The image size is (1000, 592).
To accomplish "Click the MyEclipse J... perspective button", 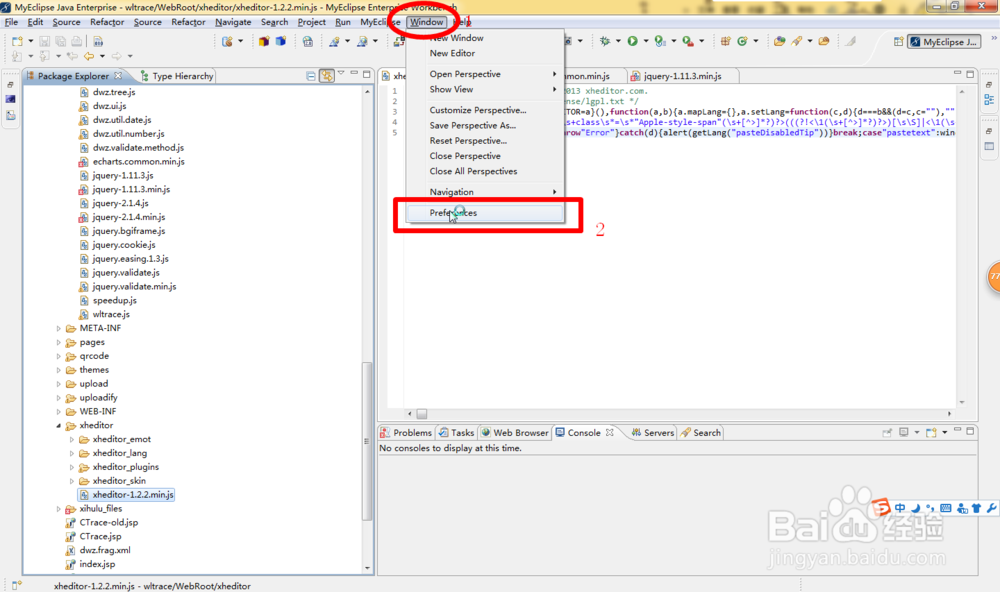I will click(944, 42).
